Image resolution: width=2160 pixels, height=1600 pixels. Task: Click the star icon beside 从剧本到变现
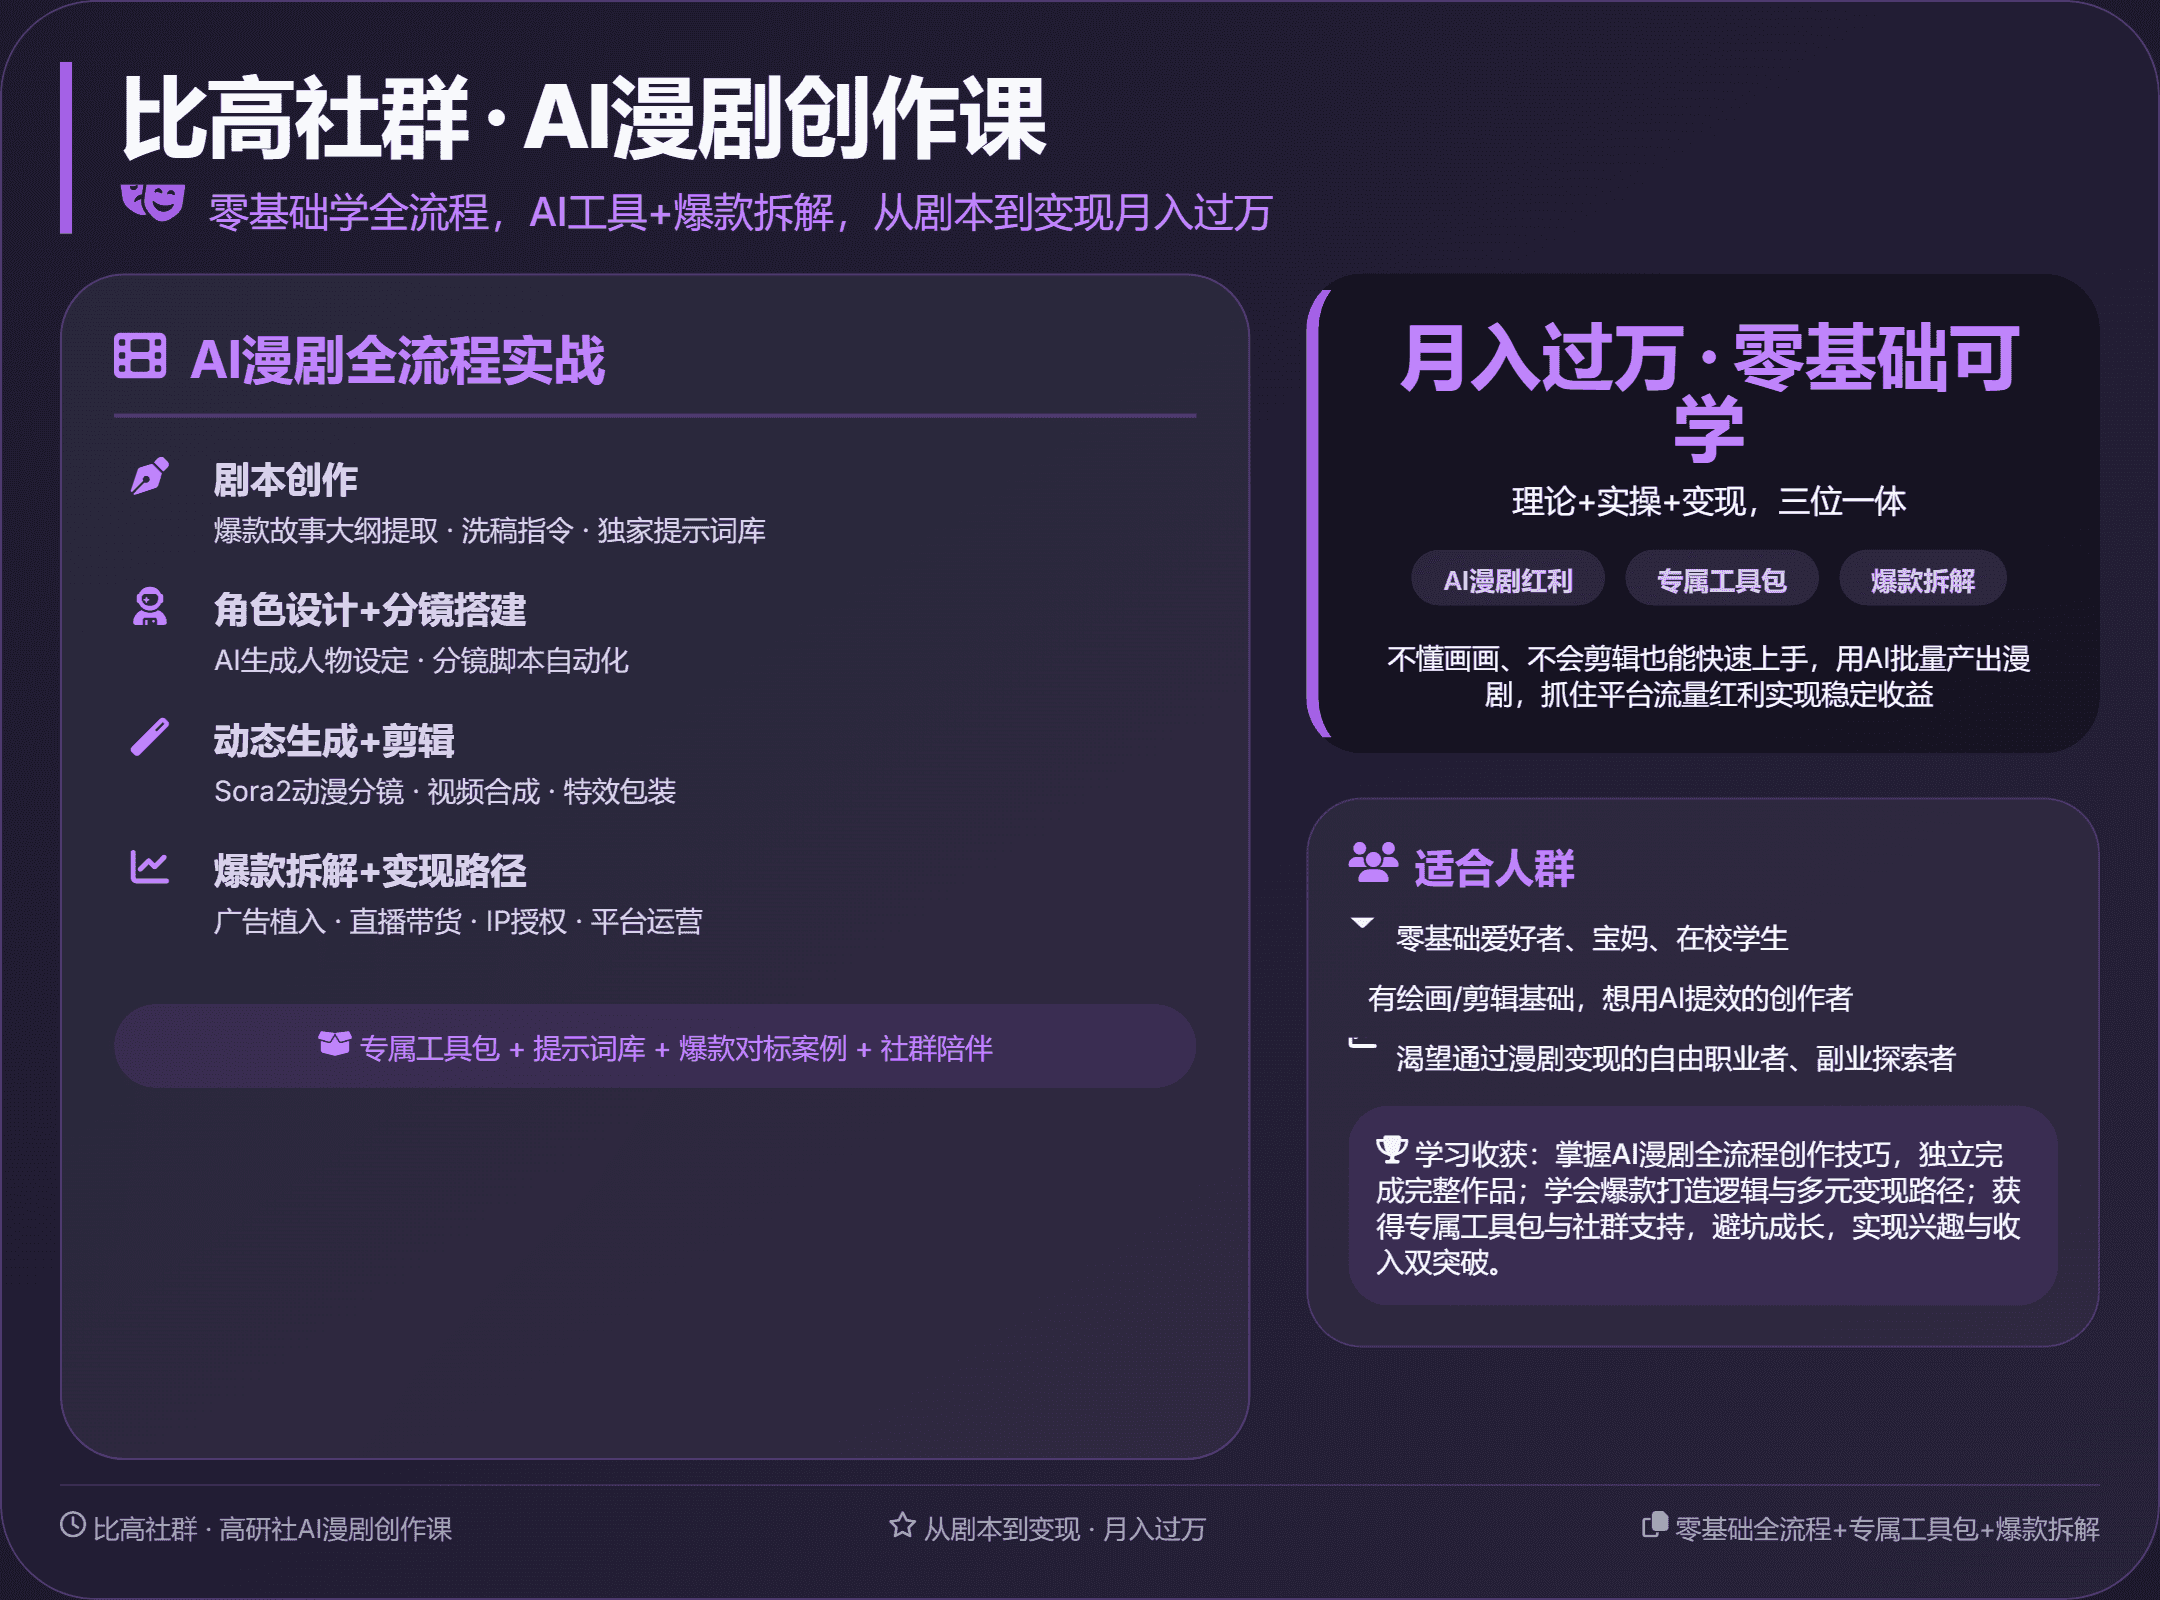pyautogui.click(x=902, y=1525)
